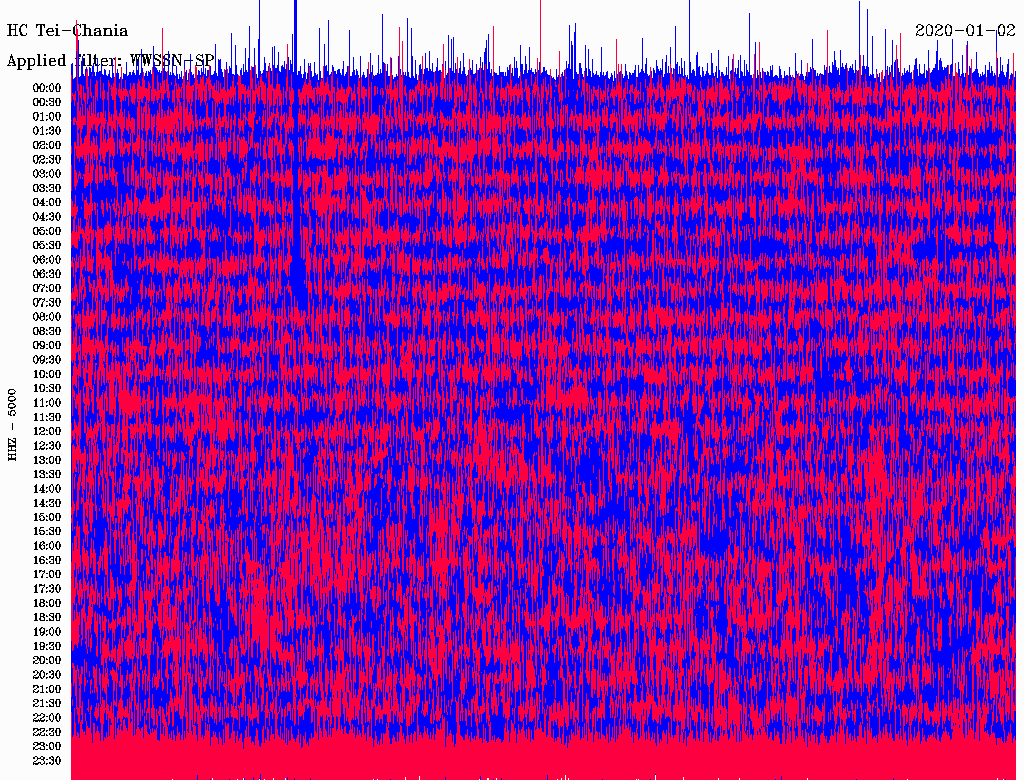
Task: Select the 03:00 time label
Action: [47, 174]
